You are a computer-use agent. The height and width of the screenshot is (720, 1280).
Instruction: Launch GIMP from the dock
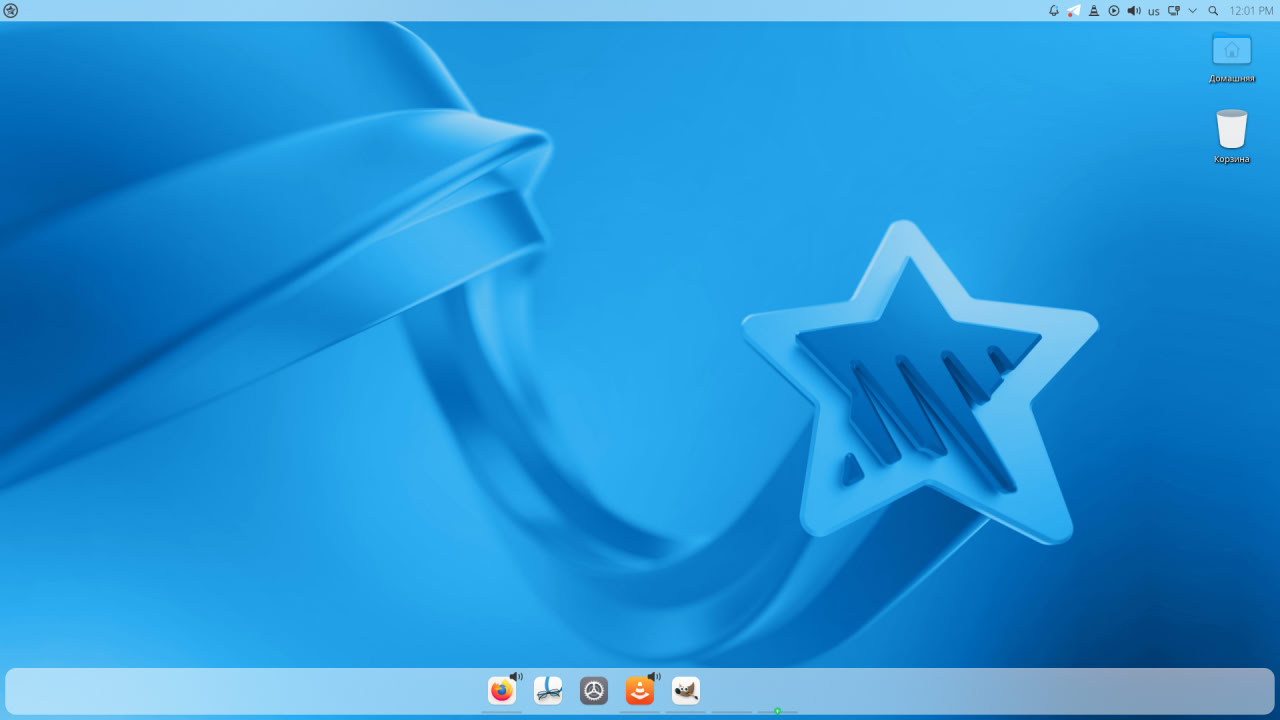click(x=686, y=691)
